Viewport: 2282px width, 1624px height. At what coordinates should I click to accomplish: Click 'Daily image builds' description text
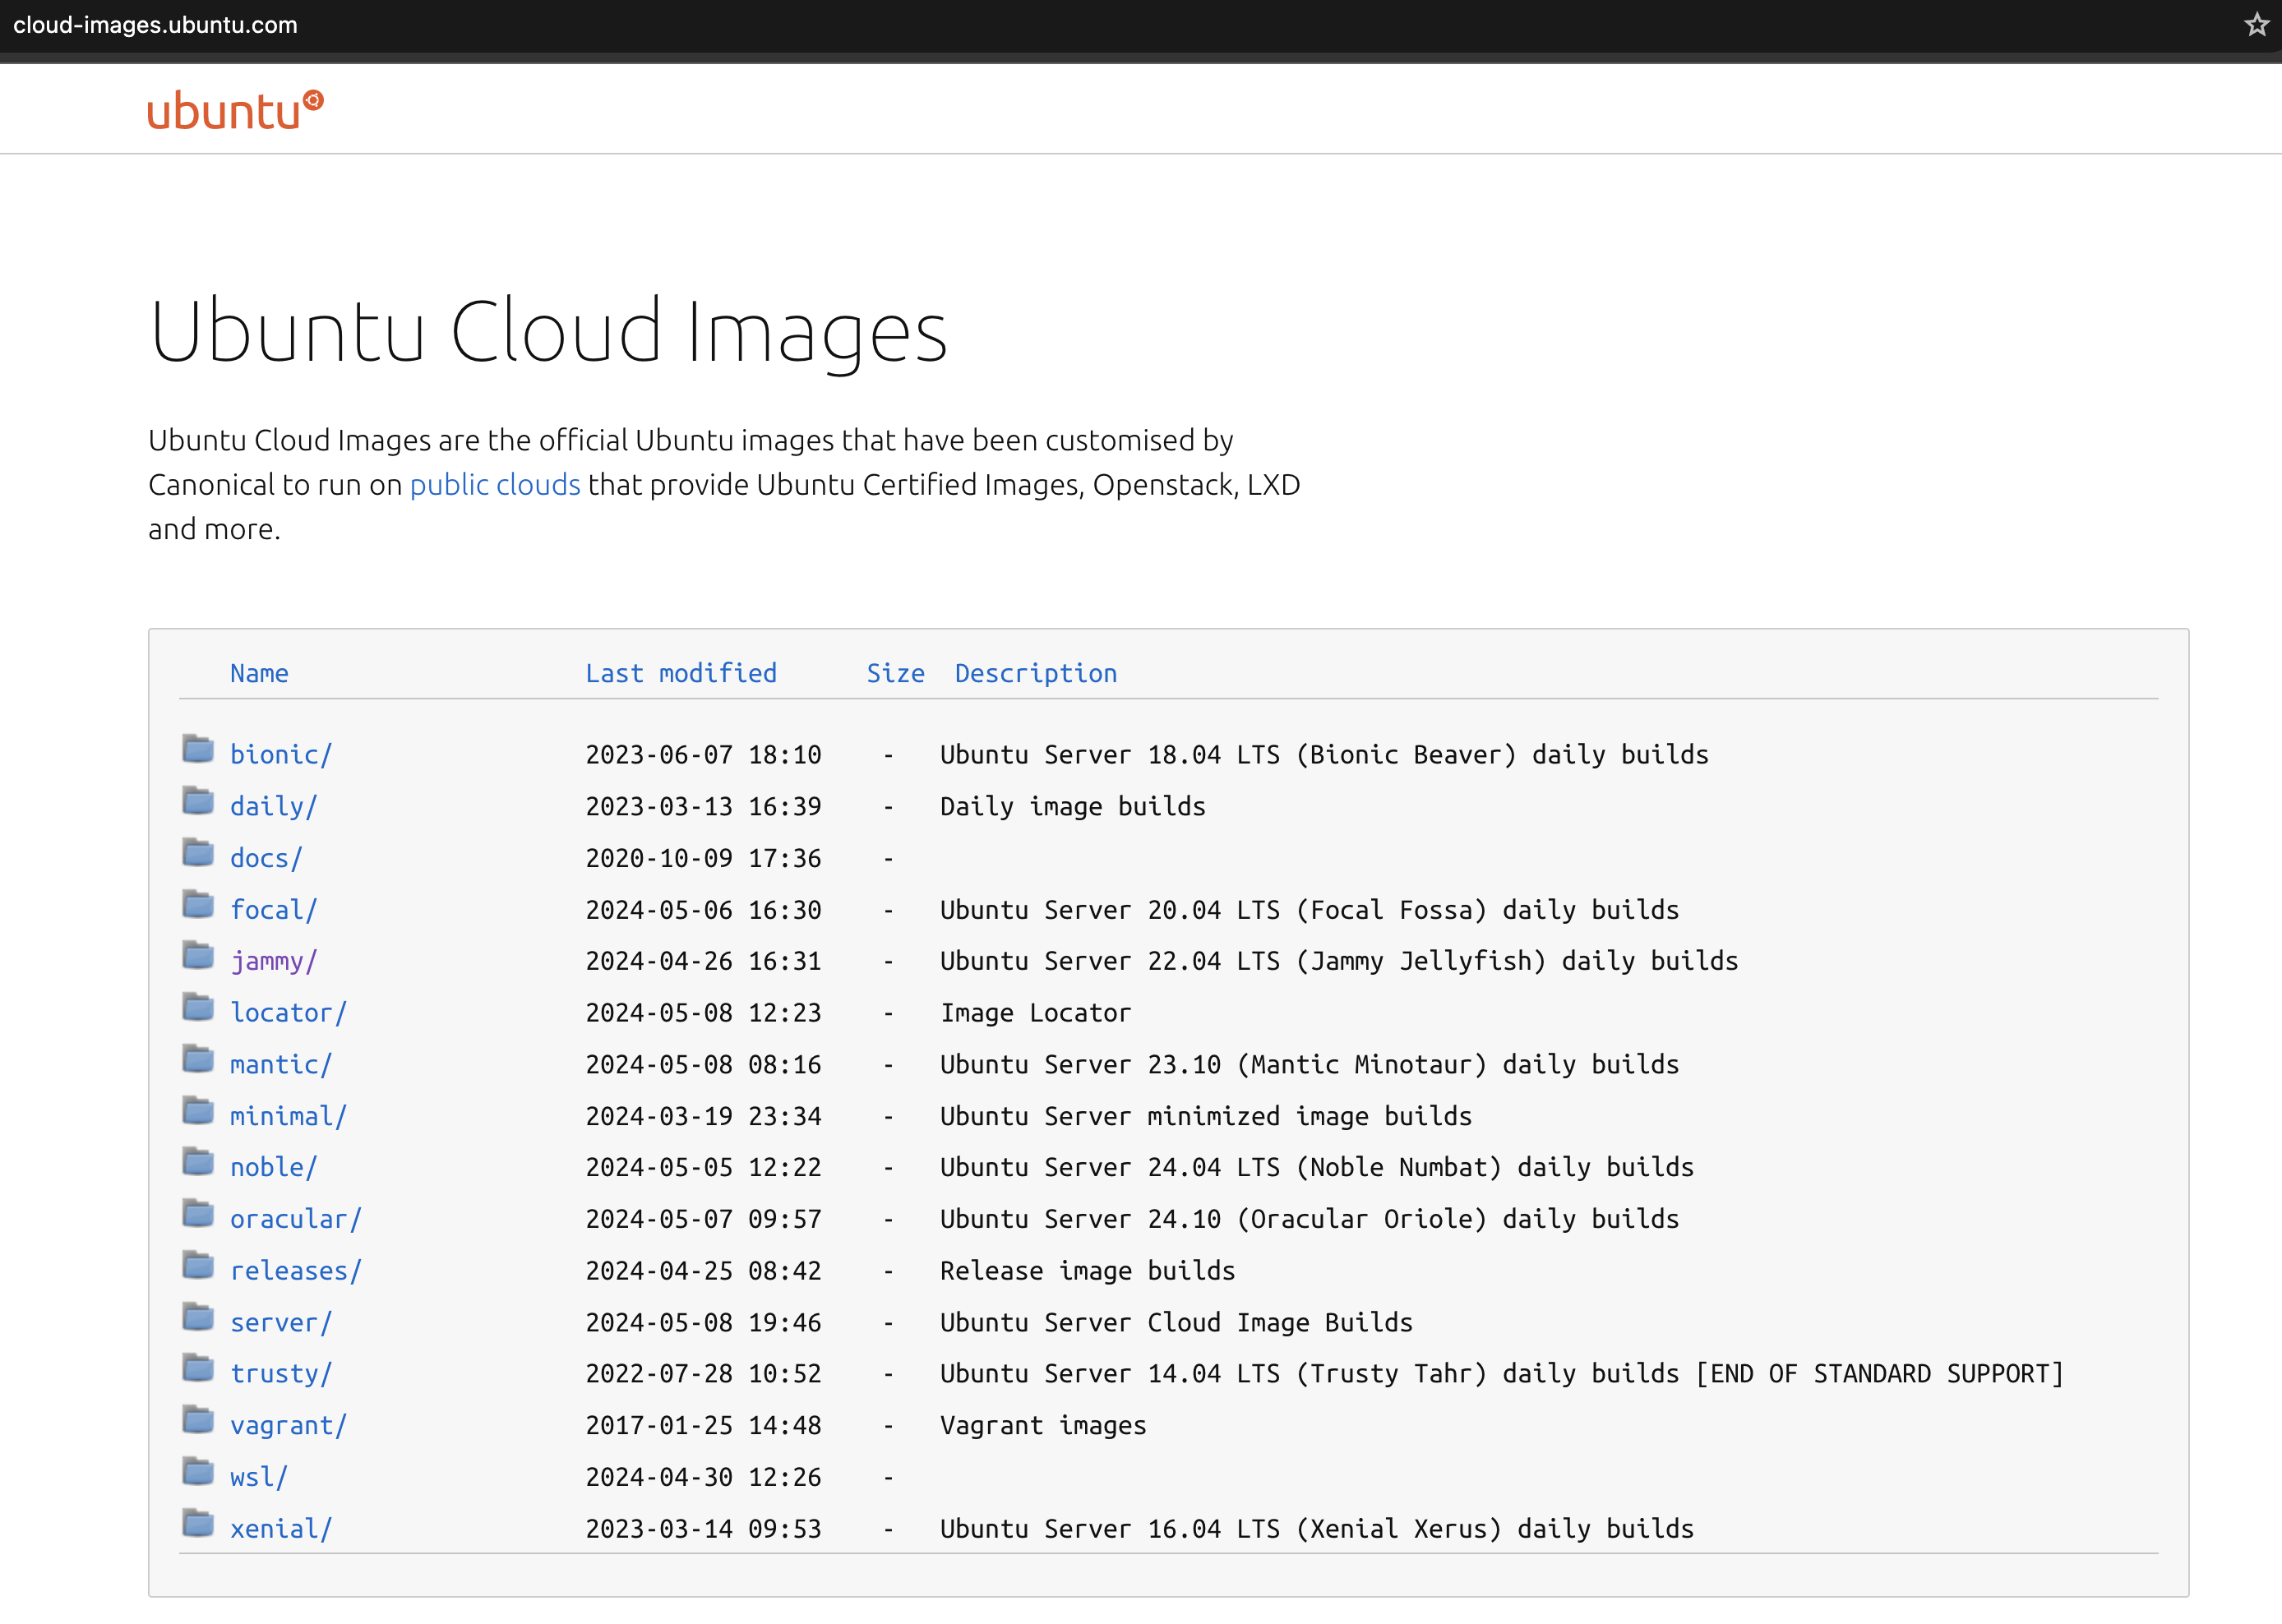1073,807
